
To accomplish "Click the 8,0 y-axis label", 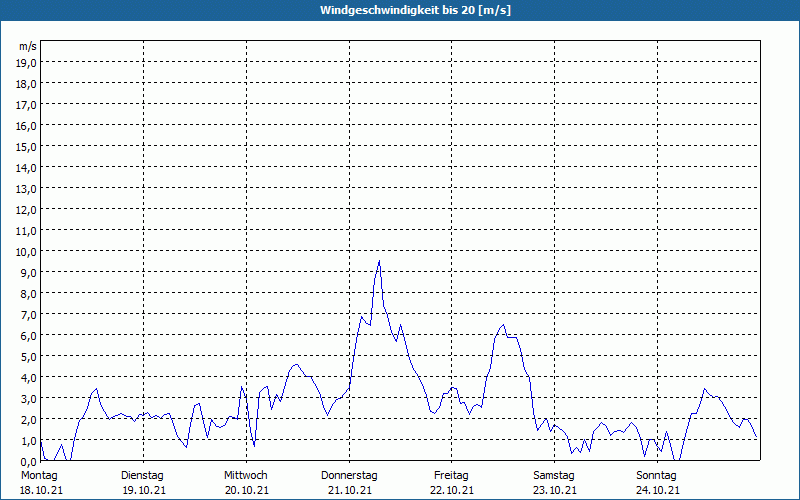I will tap(28, 294).
